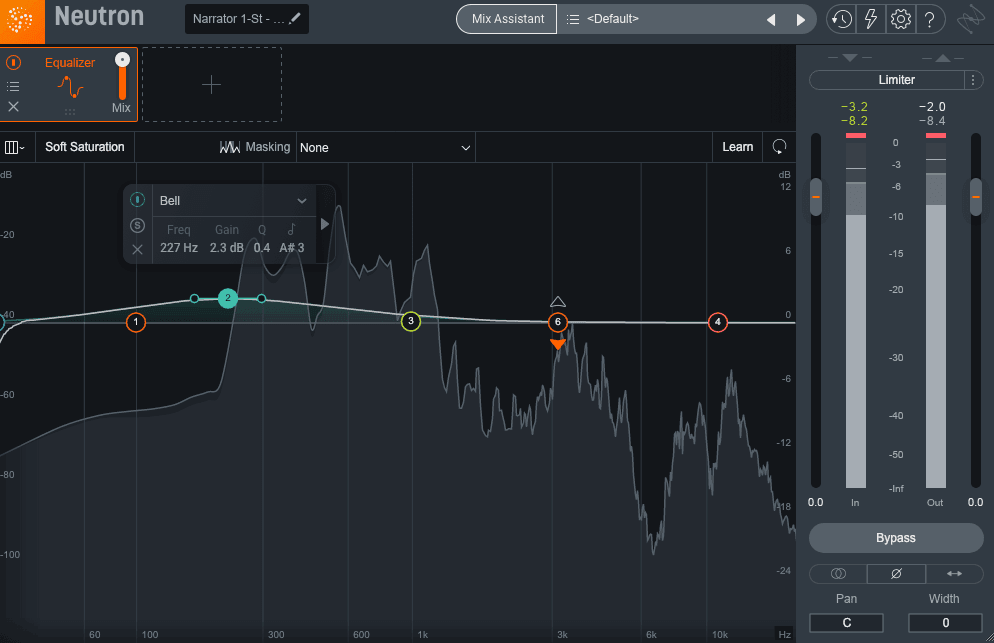The image size is (994, 643).
Task: Click Gain value 2.3 dB
Action: pos(226,248)
